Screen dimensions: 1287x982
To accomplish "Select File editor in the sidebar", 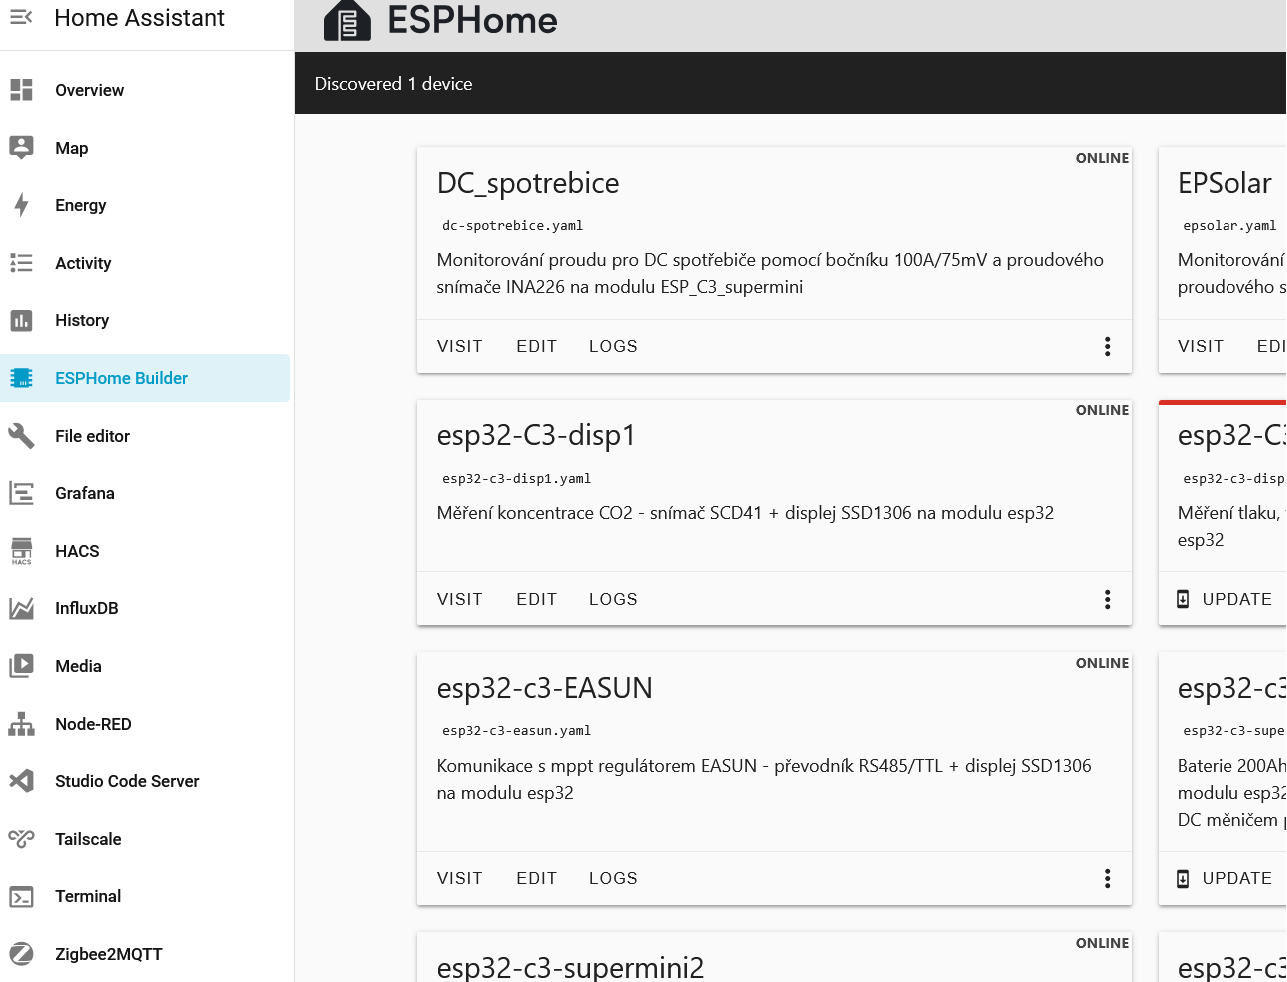I will (x=92, y=436).
